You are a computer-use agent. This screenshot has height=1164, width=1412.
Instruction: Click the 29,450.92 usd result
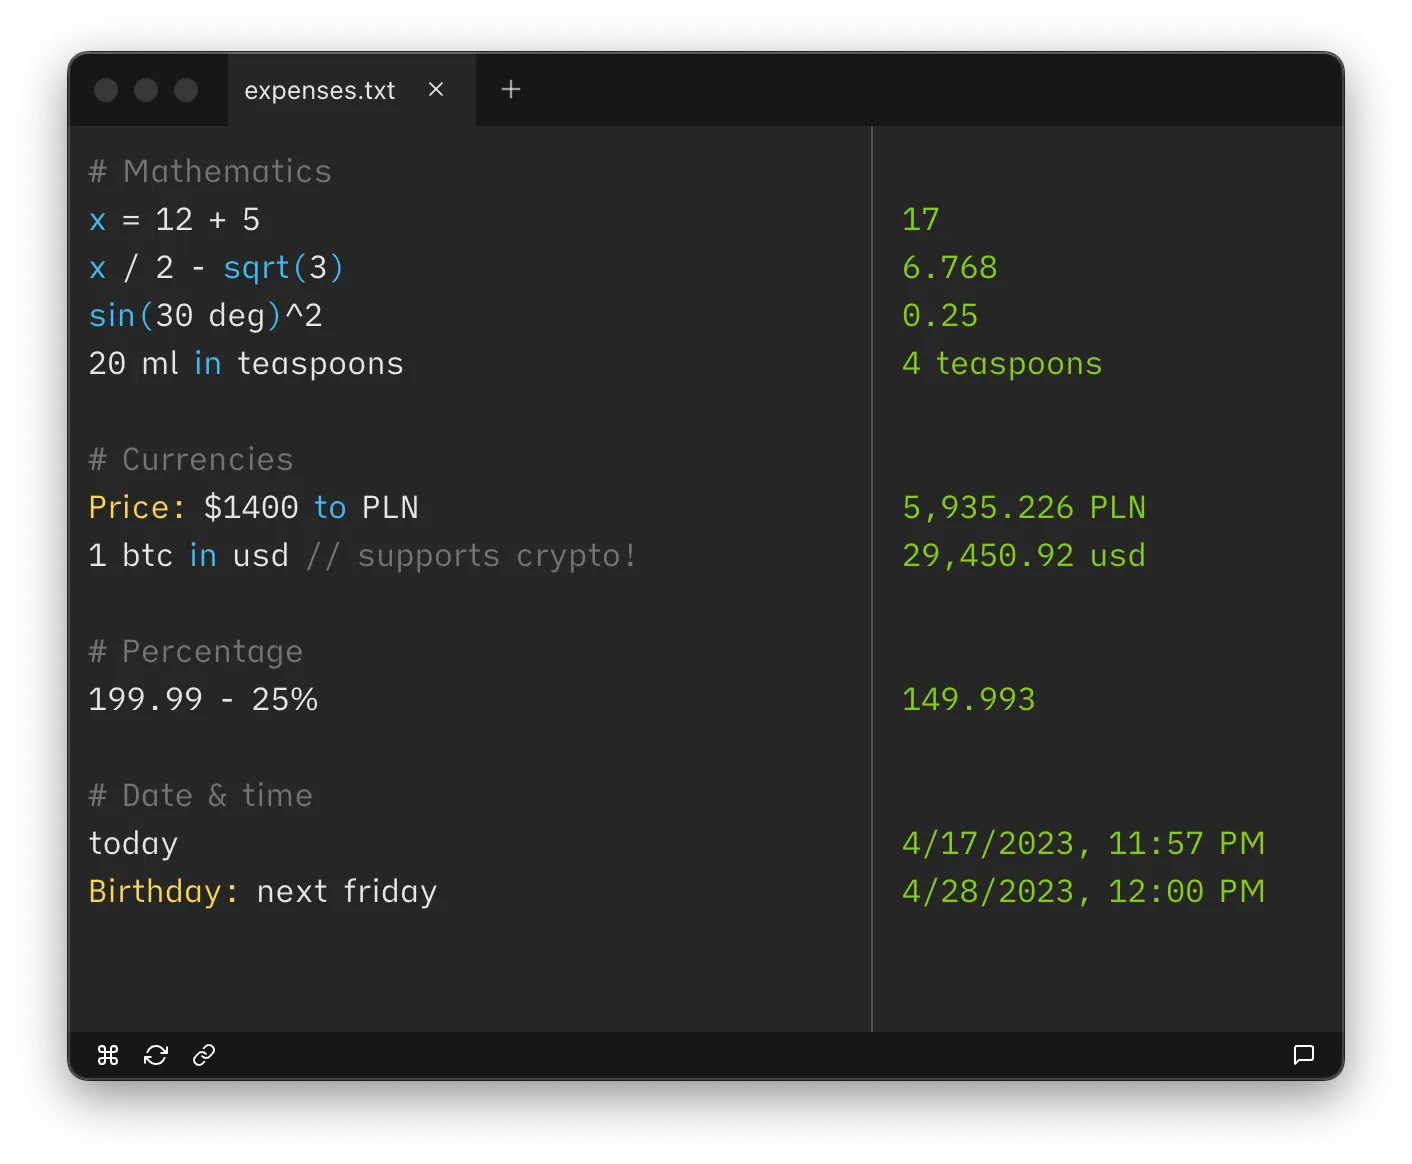coord(1023,556)
